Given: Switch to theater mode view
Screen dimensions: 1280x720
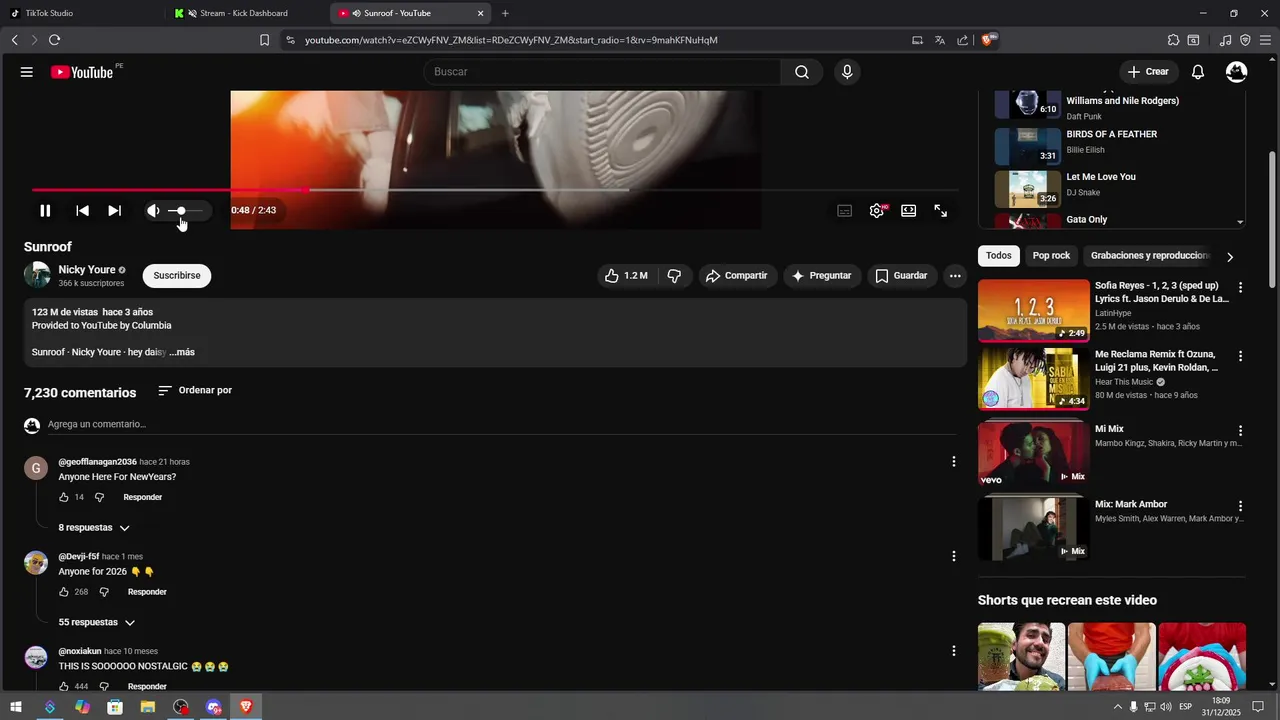Looking at the screenshot, I should (x=908, y=211).
